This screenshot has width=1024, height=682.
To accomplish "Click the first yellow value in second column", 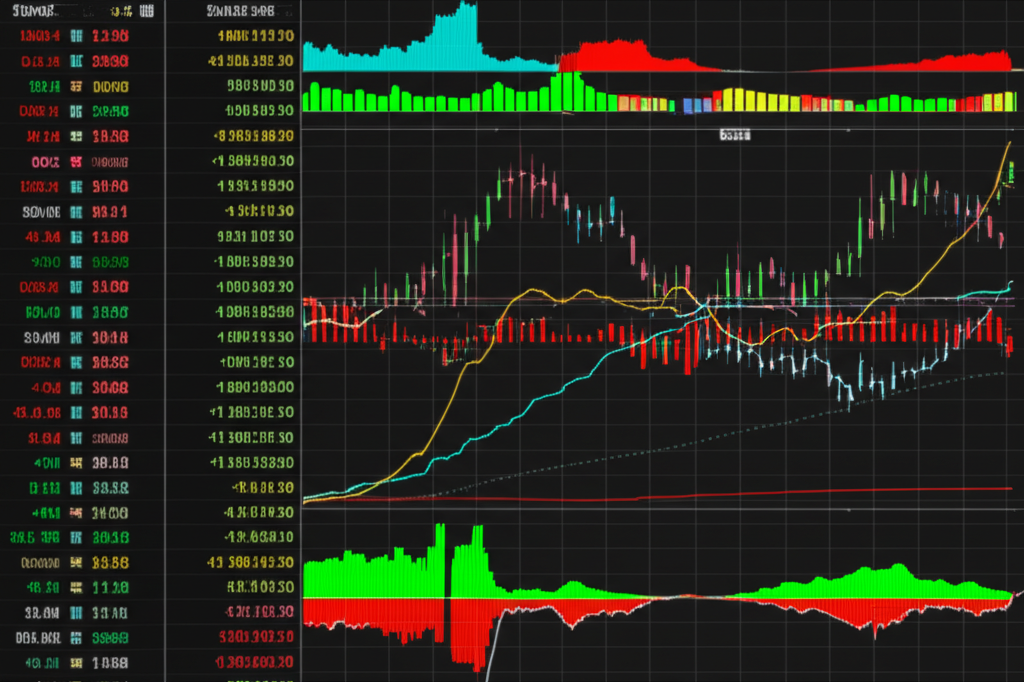I will pos(253,37).
